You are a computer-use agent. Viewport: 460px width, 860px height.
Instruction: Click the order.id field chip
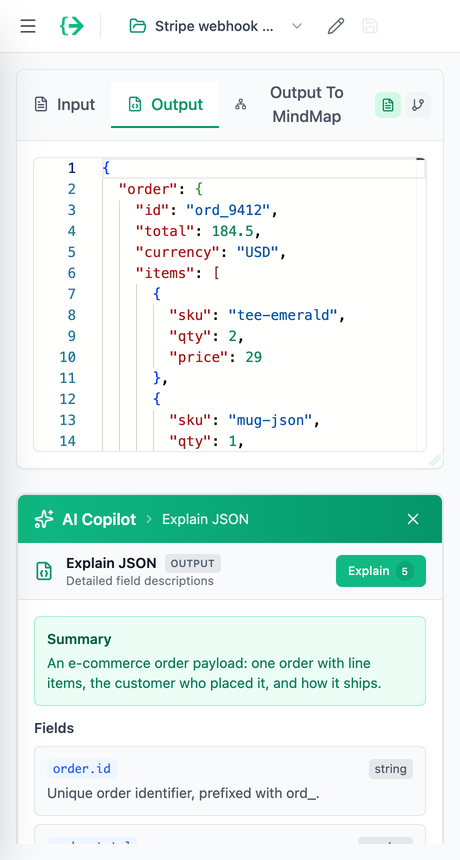click(x=82, y=769)
